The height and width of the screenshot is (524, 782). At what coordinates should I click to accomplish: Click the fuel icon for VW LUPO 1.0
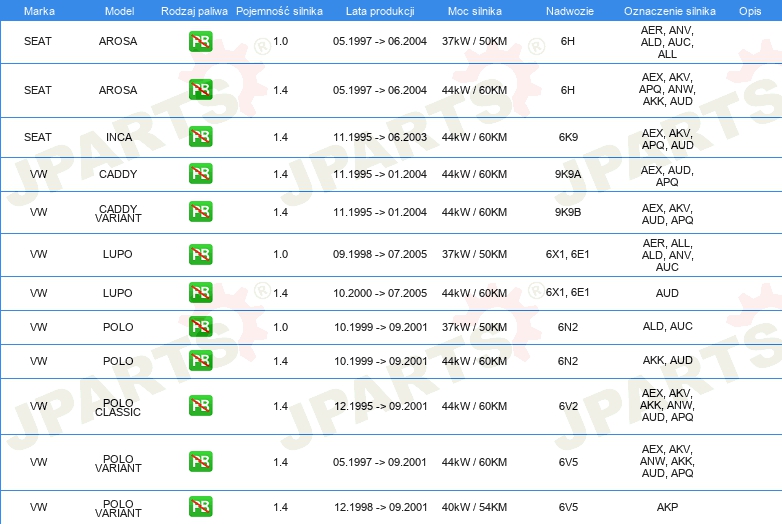click(x=200, y=254)
